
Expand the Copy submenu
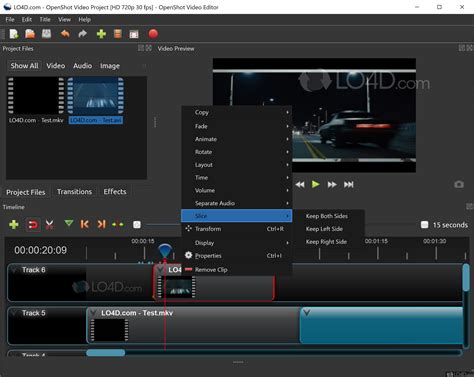[x=237, y=113]
